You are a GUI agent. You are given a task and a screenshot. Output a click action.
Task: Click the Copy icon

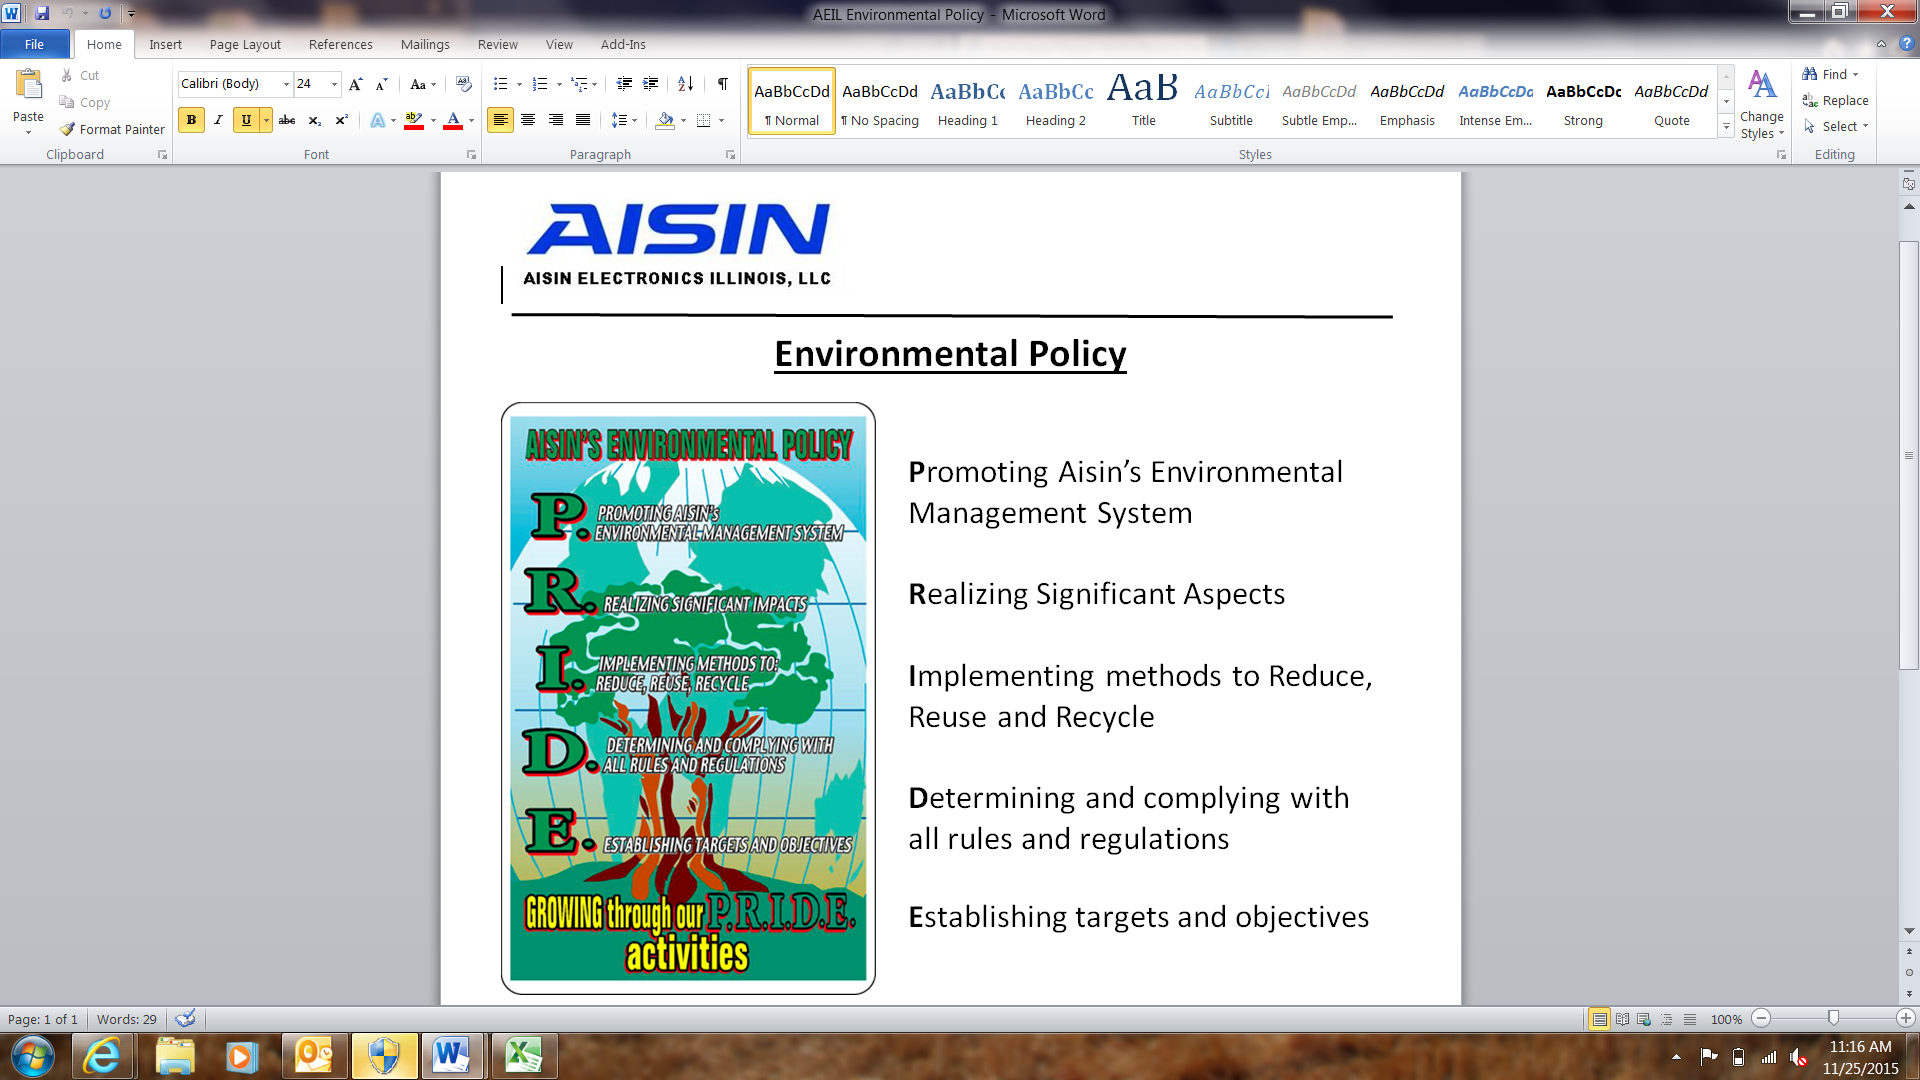click(x=67, y=102)
